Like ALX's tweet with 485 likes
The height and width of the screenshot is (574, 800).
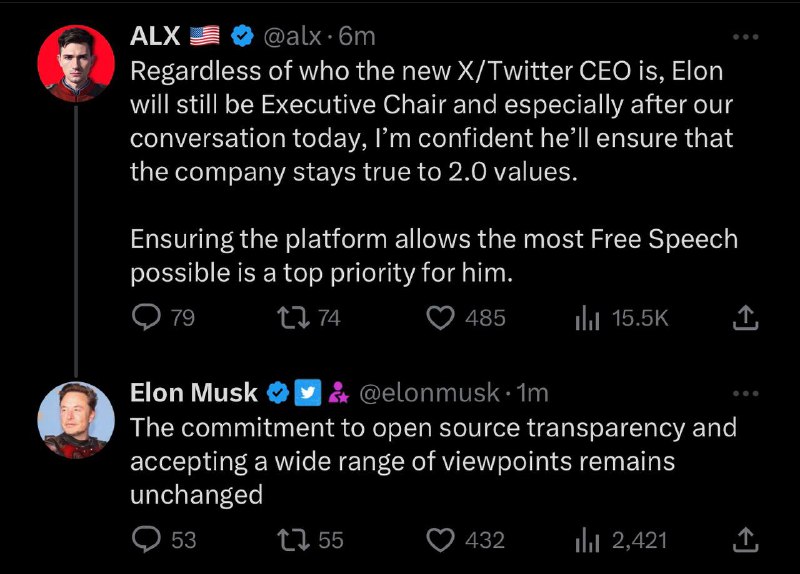point(441,318)
